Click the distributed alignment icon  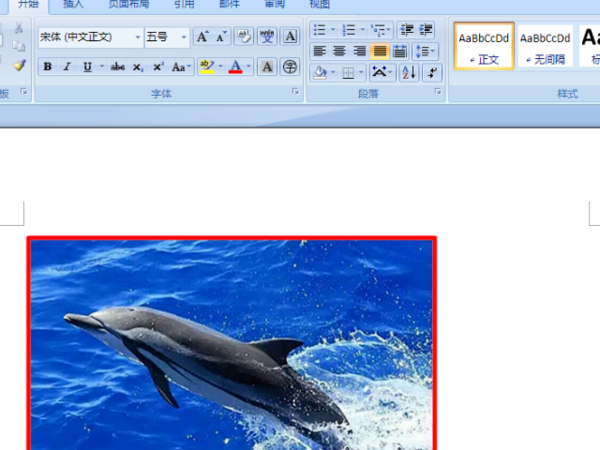(400, 51)
